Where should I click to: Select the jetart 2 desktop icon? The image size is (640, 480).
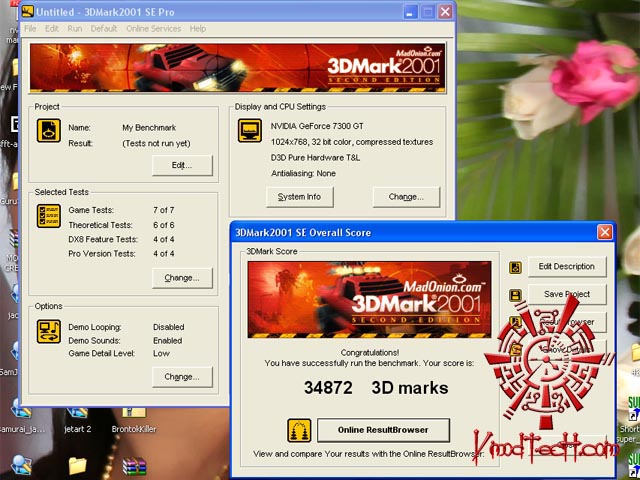click(x=78, y=420)
